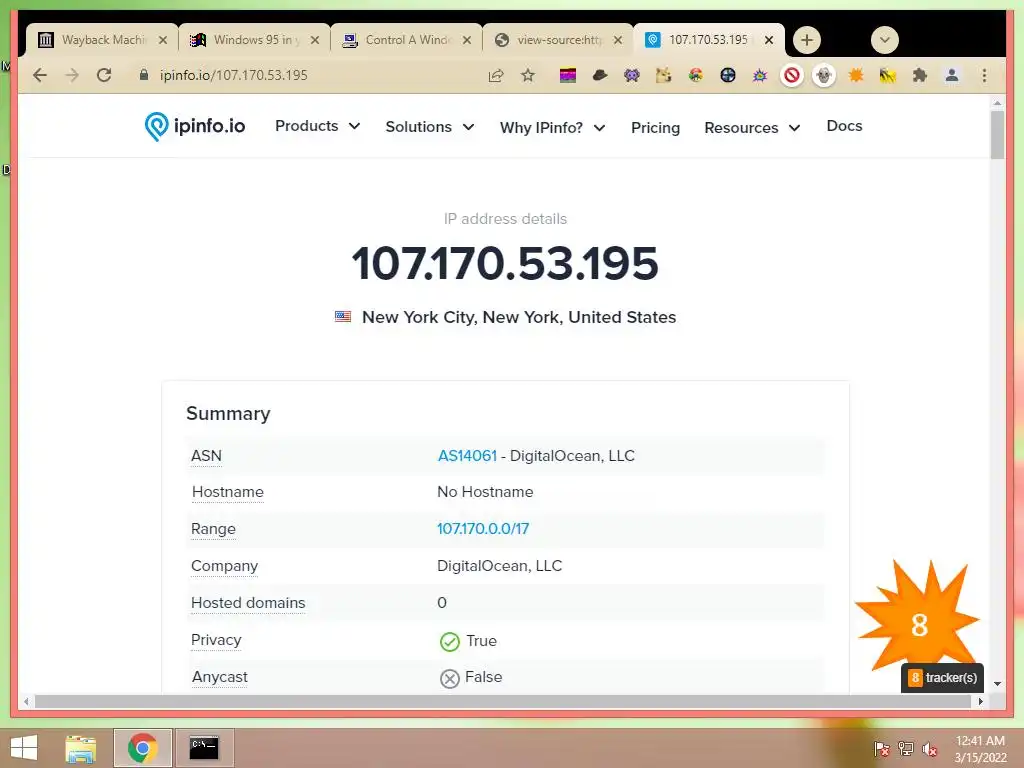Click the Chrome taskbar icon
The width and height of the screenshot is (1024, 768).
pyautogui.click(x=142, y=748)
